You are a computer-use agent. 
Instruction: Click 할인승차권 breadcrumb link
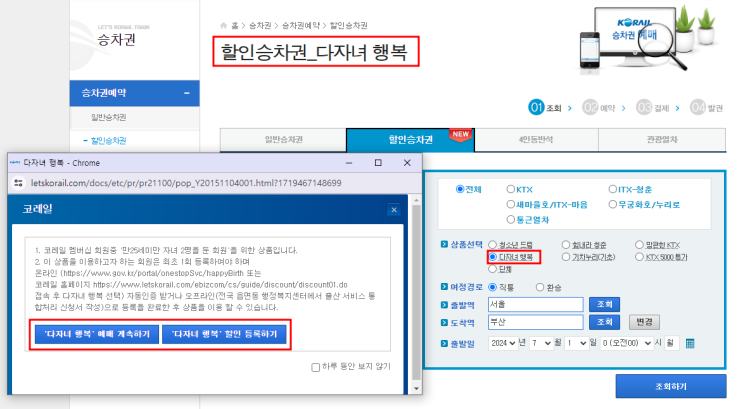348,26
